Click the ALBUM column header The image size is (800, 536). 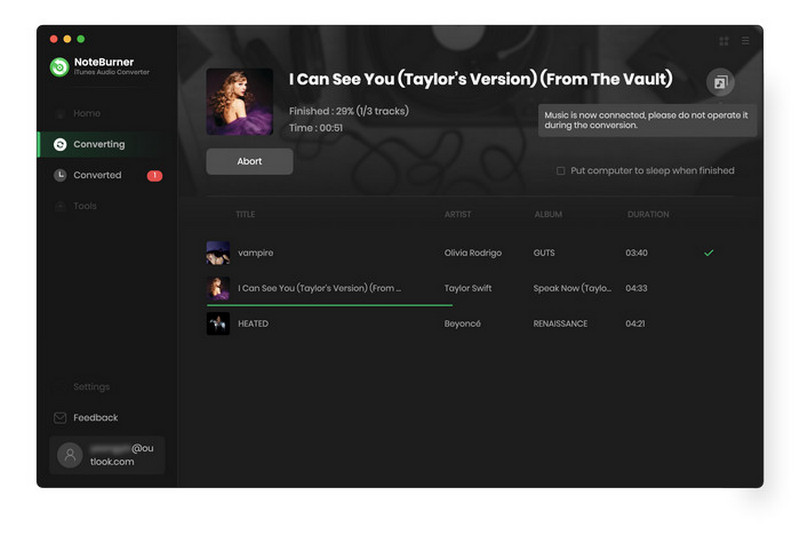tap(548, 214)
